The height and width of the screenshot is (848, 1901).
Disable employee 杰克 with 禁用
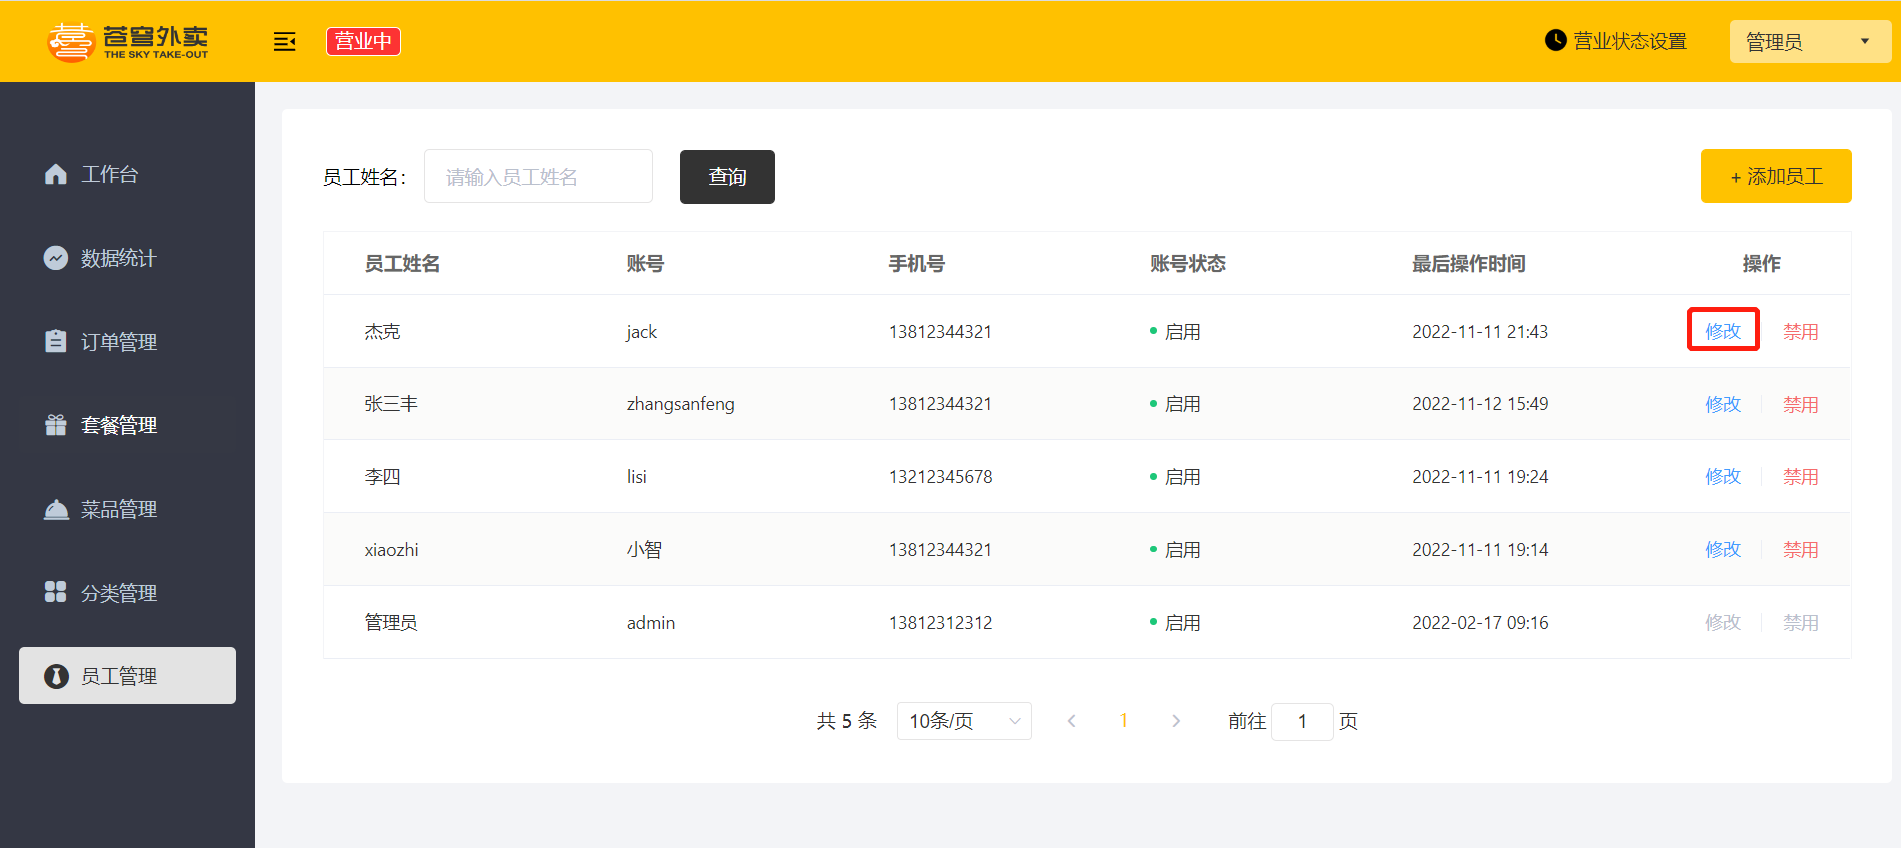click(1800, 331)
